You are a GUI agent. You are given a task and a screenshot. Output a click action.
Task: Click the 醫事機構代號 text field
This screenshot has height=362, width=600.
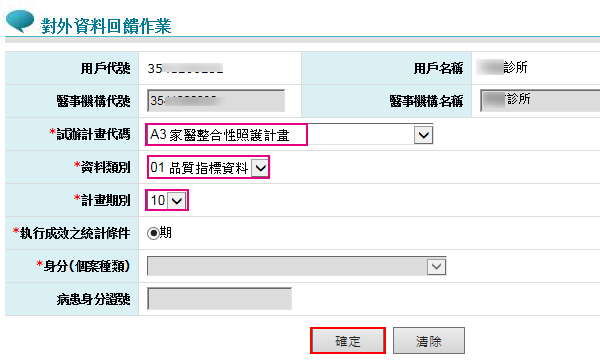click(x=216, y=101)
